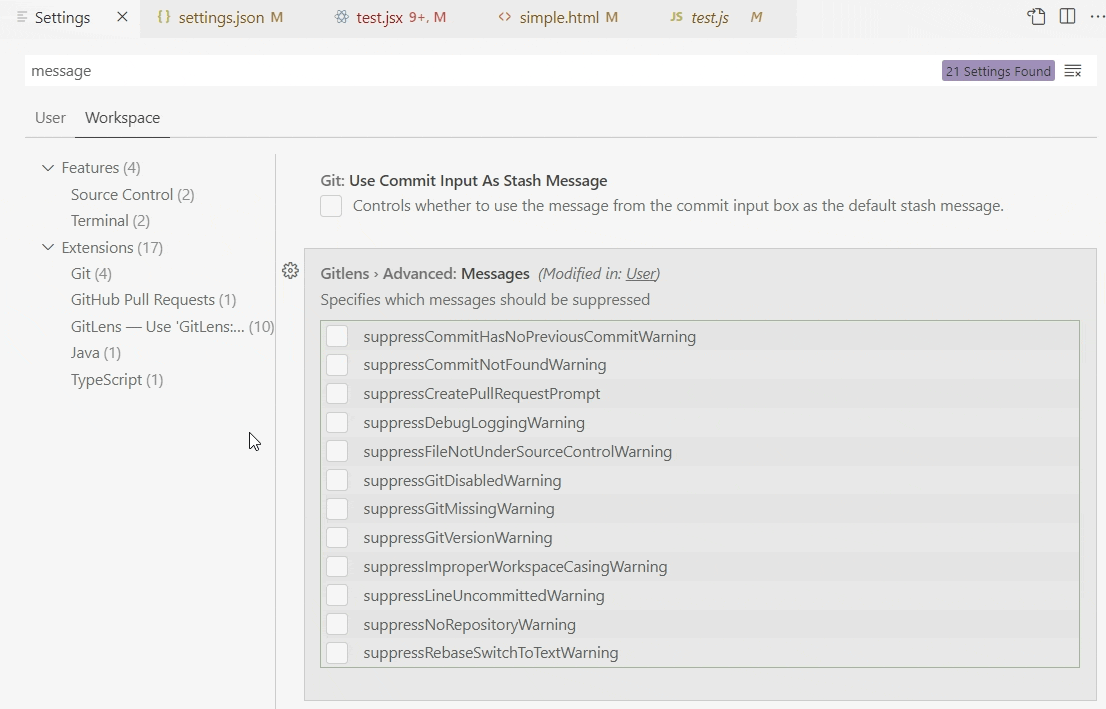1106x709 pixels.
Task: Tick suppressGitMissingWarning checkbox
Action: pyautogui.click(x=337, y=509)
